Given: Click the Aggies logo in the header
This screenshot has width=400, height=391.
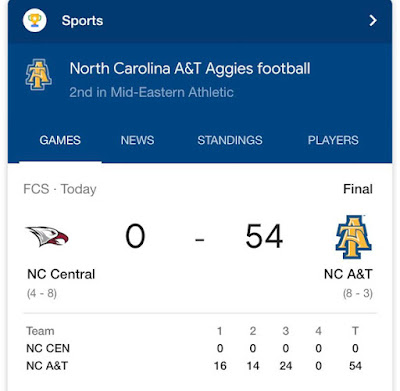Looking at the screenshot, I should tap(38, 75).
